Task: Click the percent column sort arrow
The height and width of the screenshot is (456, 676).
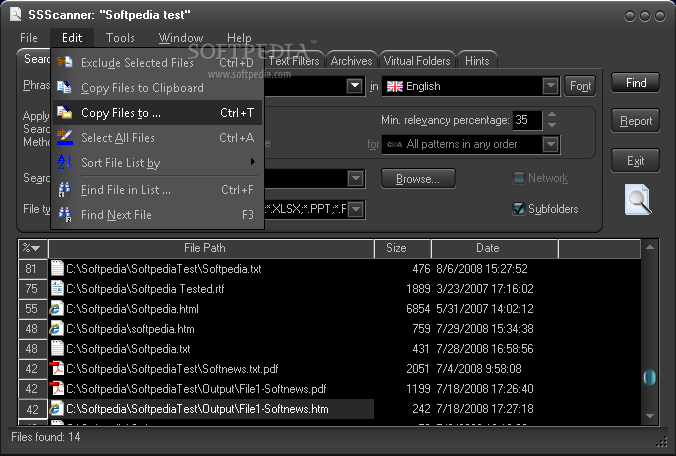Action: coord(36,248)
